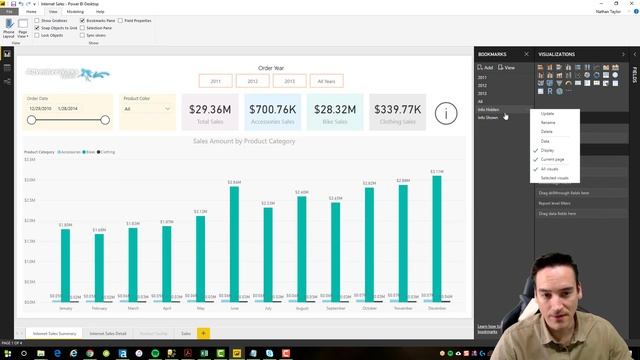The width and height of the screenshot is (640, 360).
Task: Click the Accessories Sales card
Action: [273, 112]
